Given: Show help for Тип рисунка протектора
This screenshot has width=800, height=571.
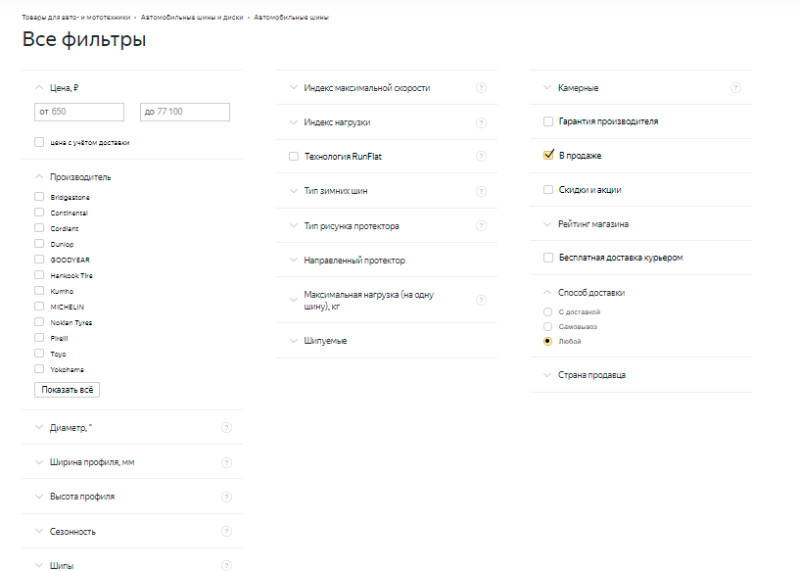Looking at the screenshot, I should click(481, 225).
